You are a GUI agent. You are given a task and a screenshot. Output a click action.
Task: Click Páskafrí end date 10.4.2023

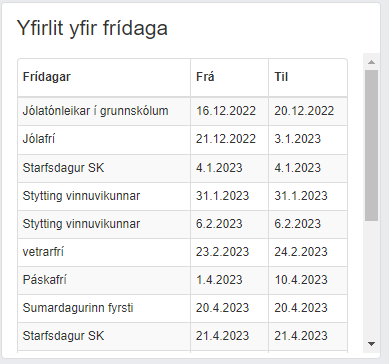click(301, 280)
